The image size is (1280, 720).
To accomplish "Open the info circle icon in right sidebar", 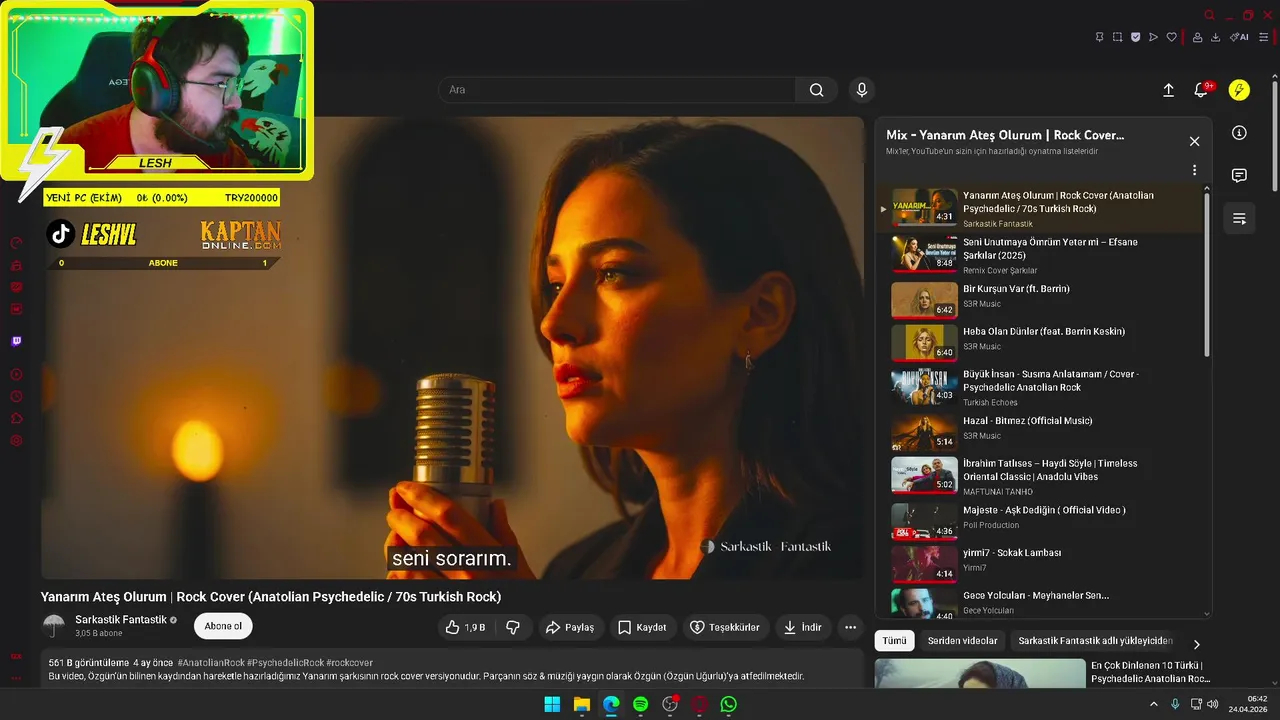I will pyautogui.click(x=1239, y=133).
